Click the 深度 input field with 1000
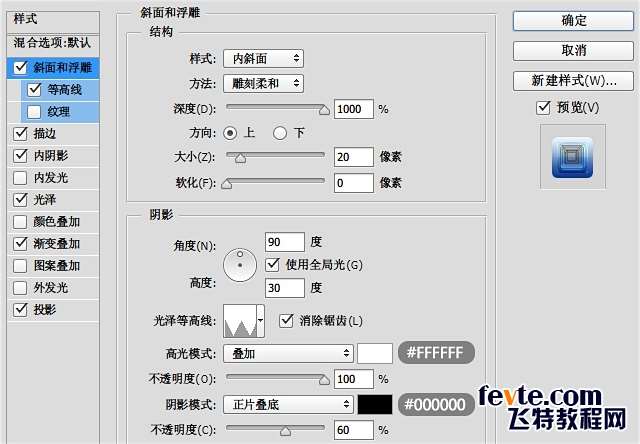The height and width of the screenshot is (444, 640). coord(353,109)
